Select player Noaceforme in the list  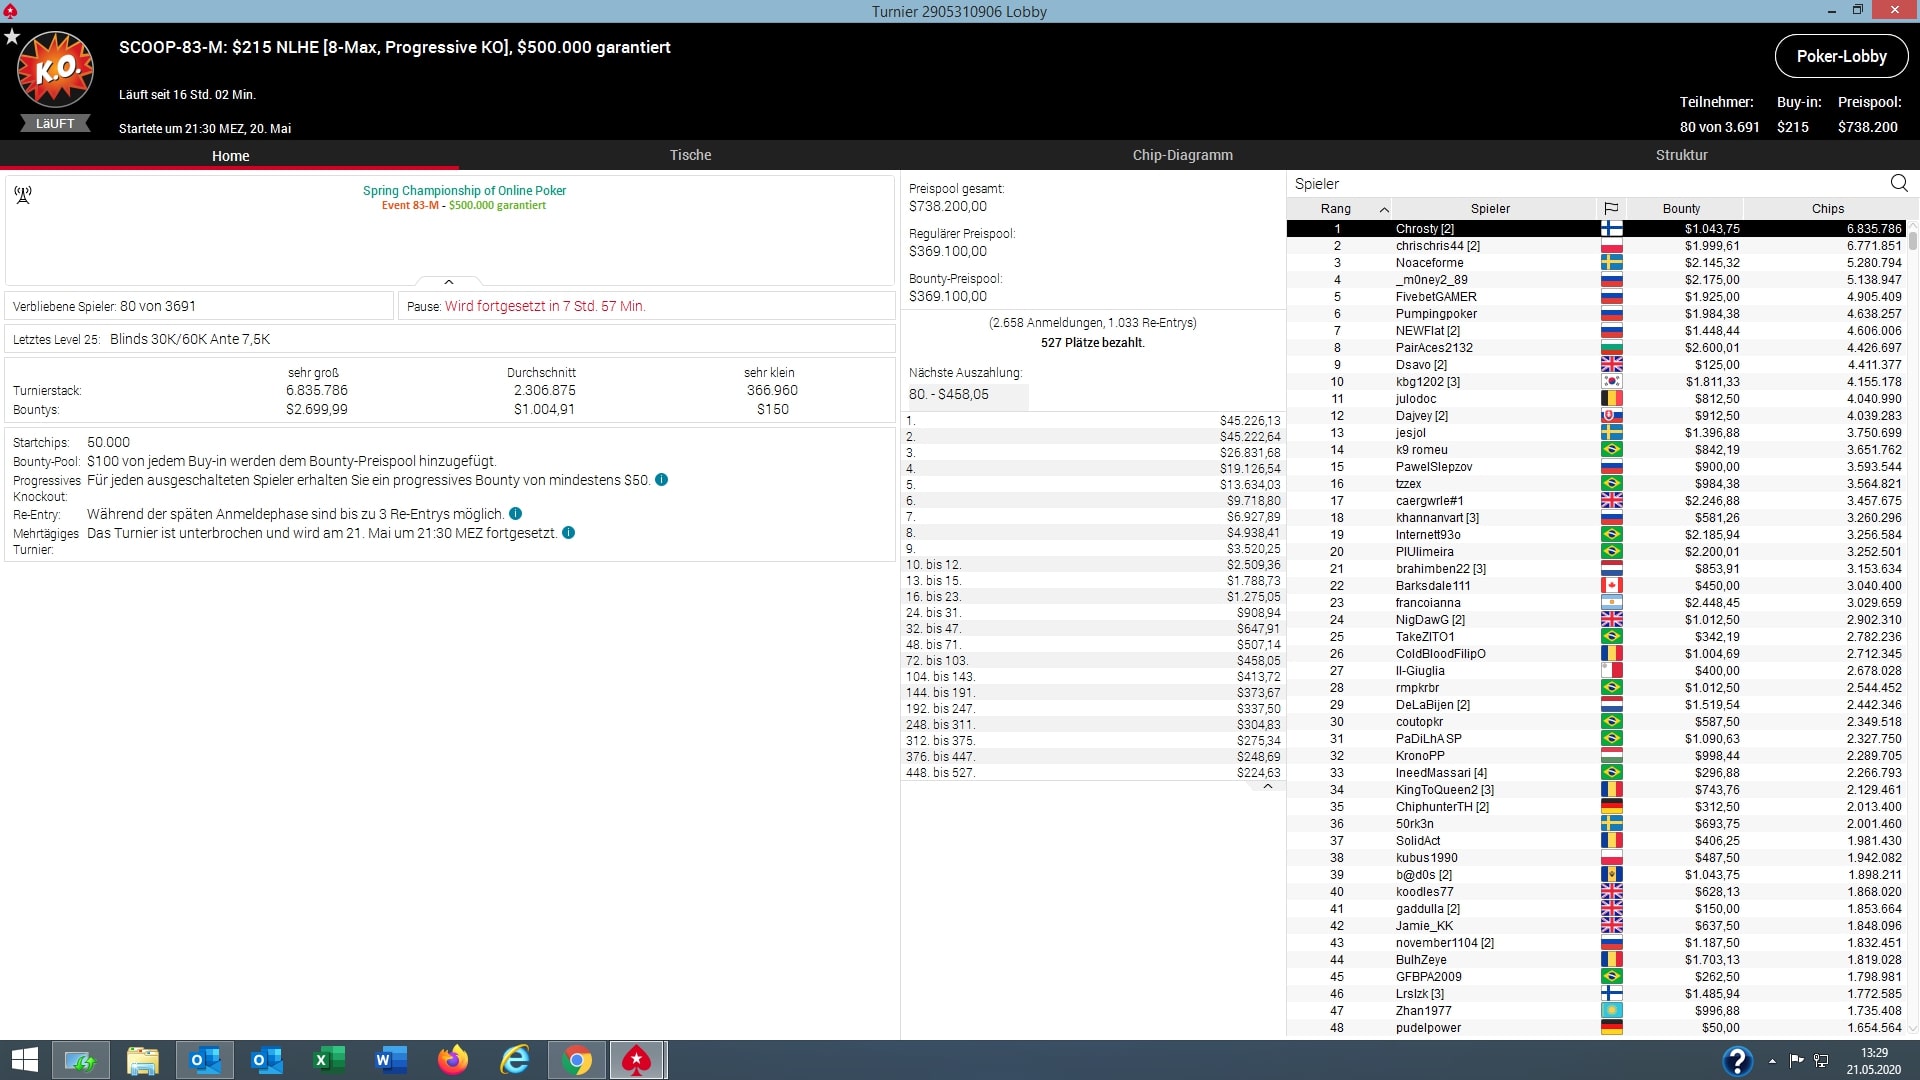tap(1429, 263)
